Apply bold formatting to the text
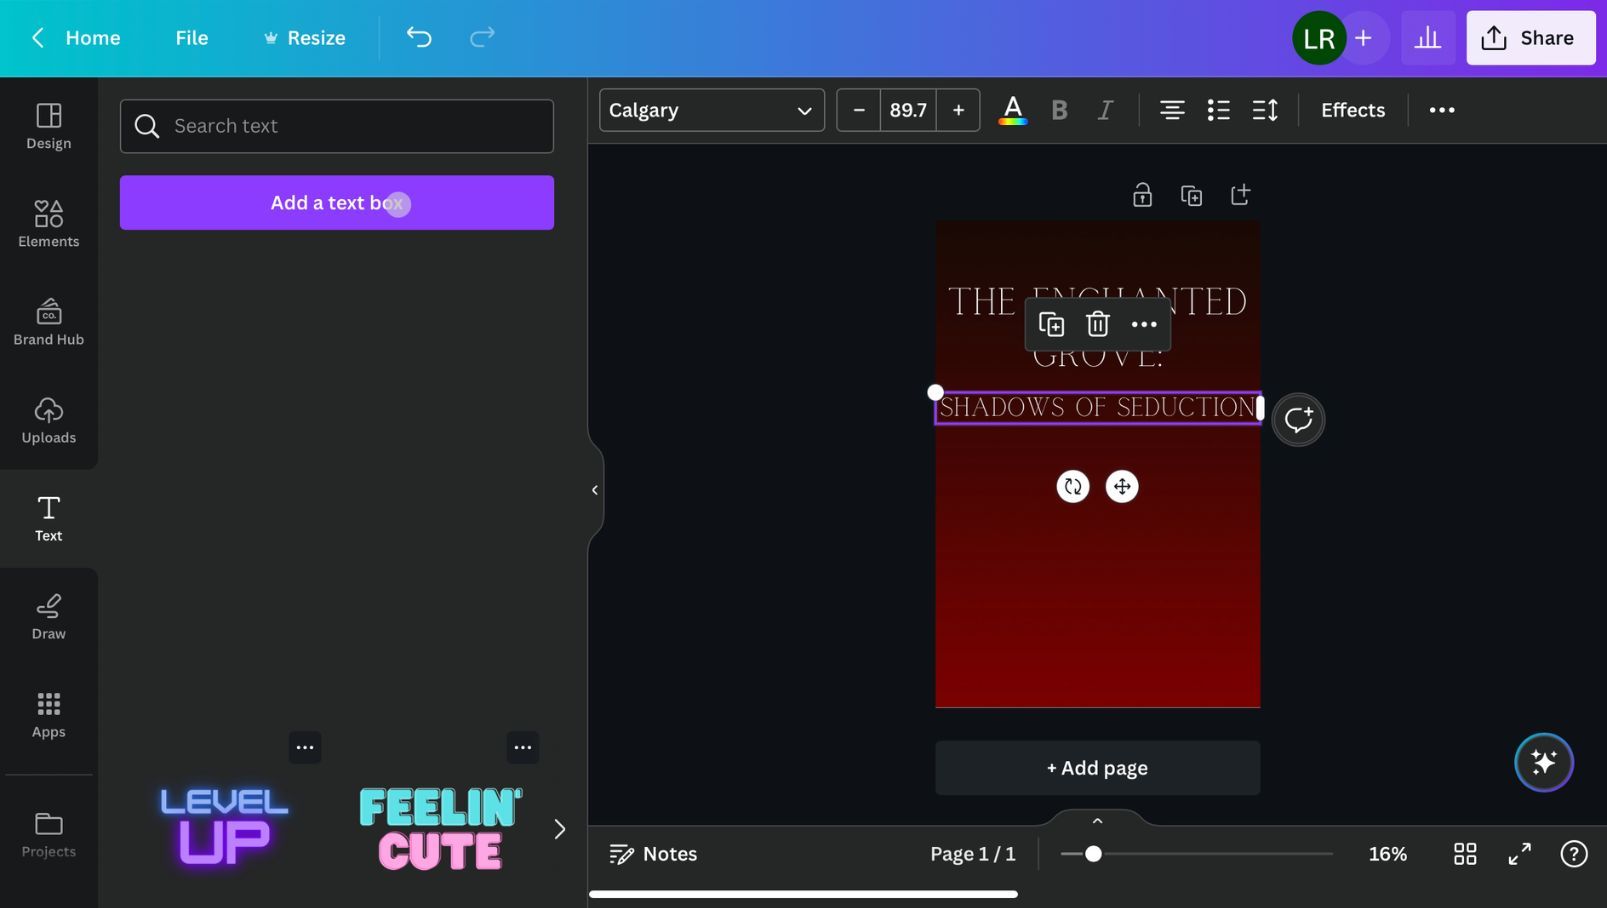 click(x=1059, y=110)
